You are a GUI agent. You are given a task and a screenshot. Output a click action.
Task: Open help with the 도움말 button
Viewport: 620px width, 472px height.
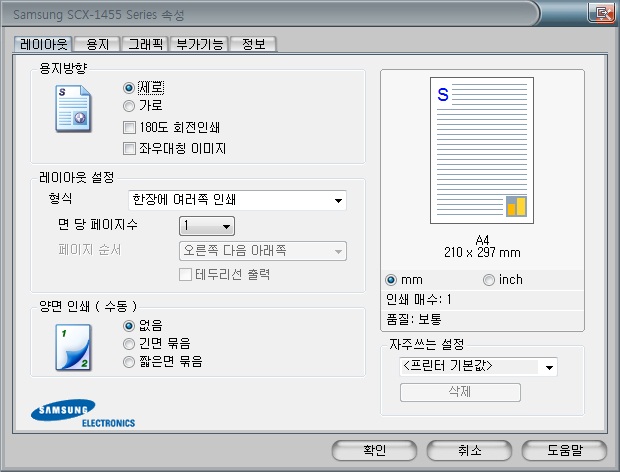564,450
